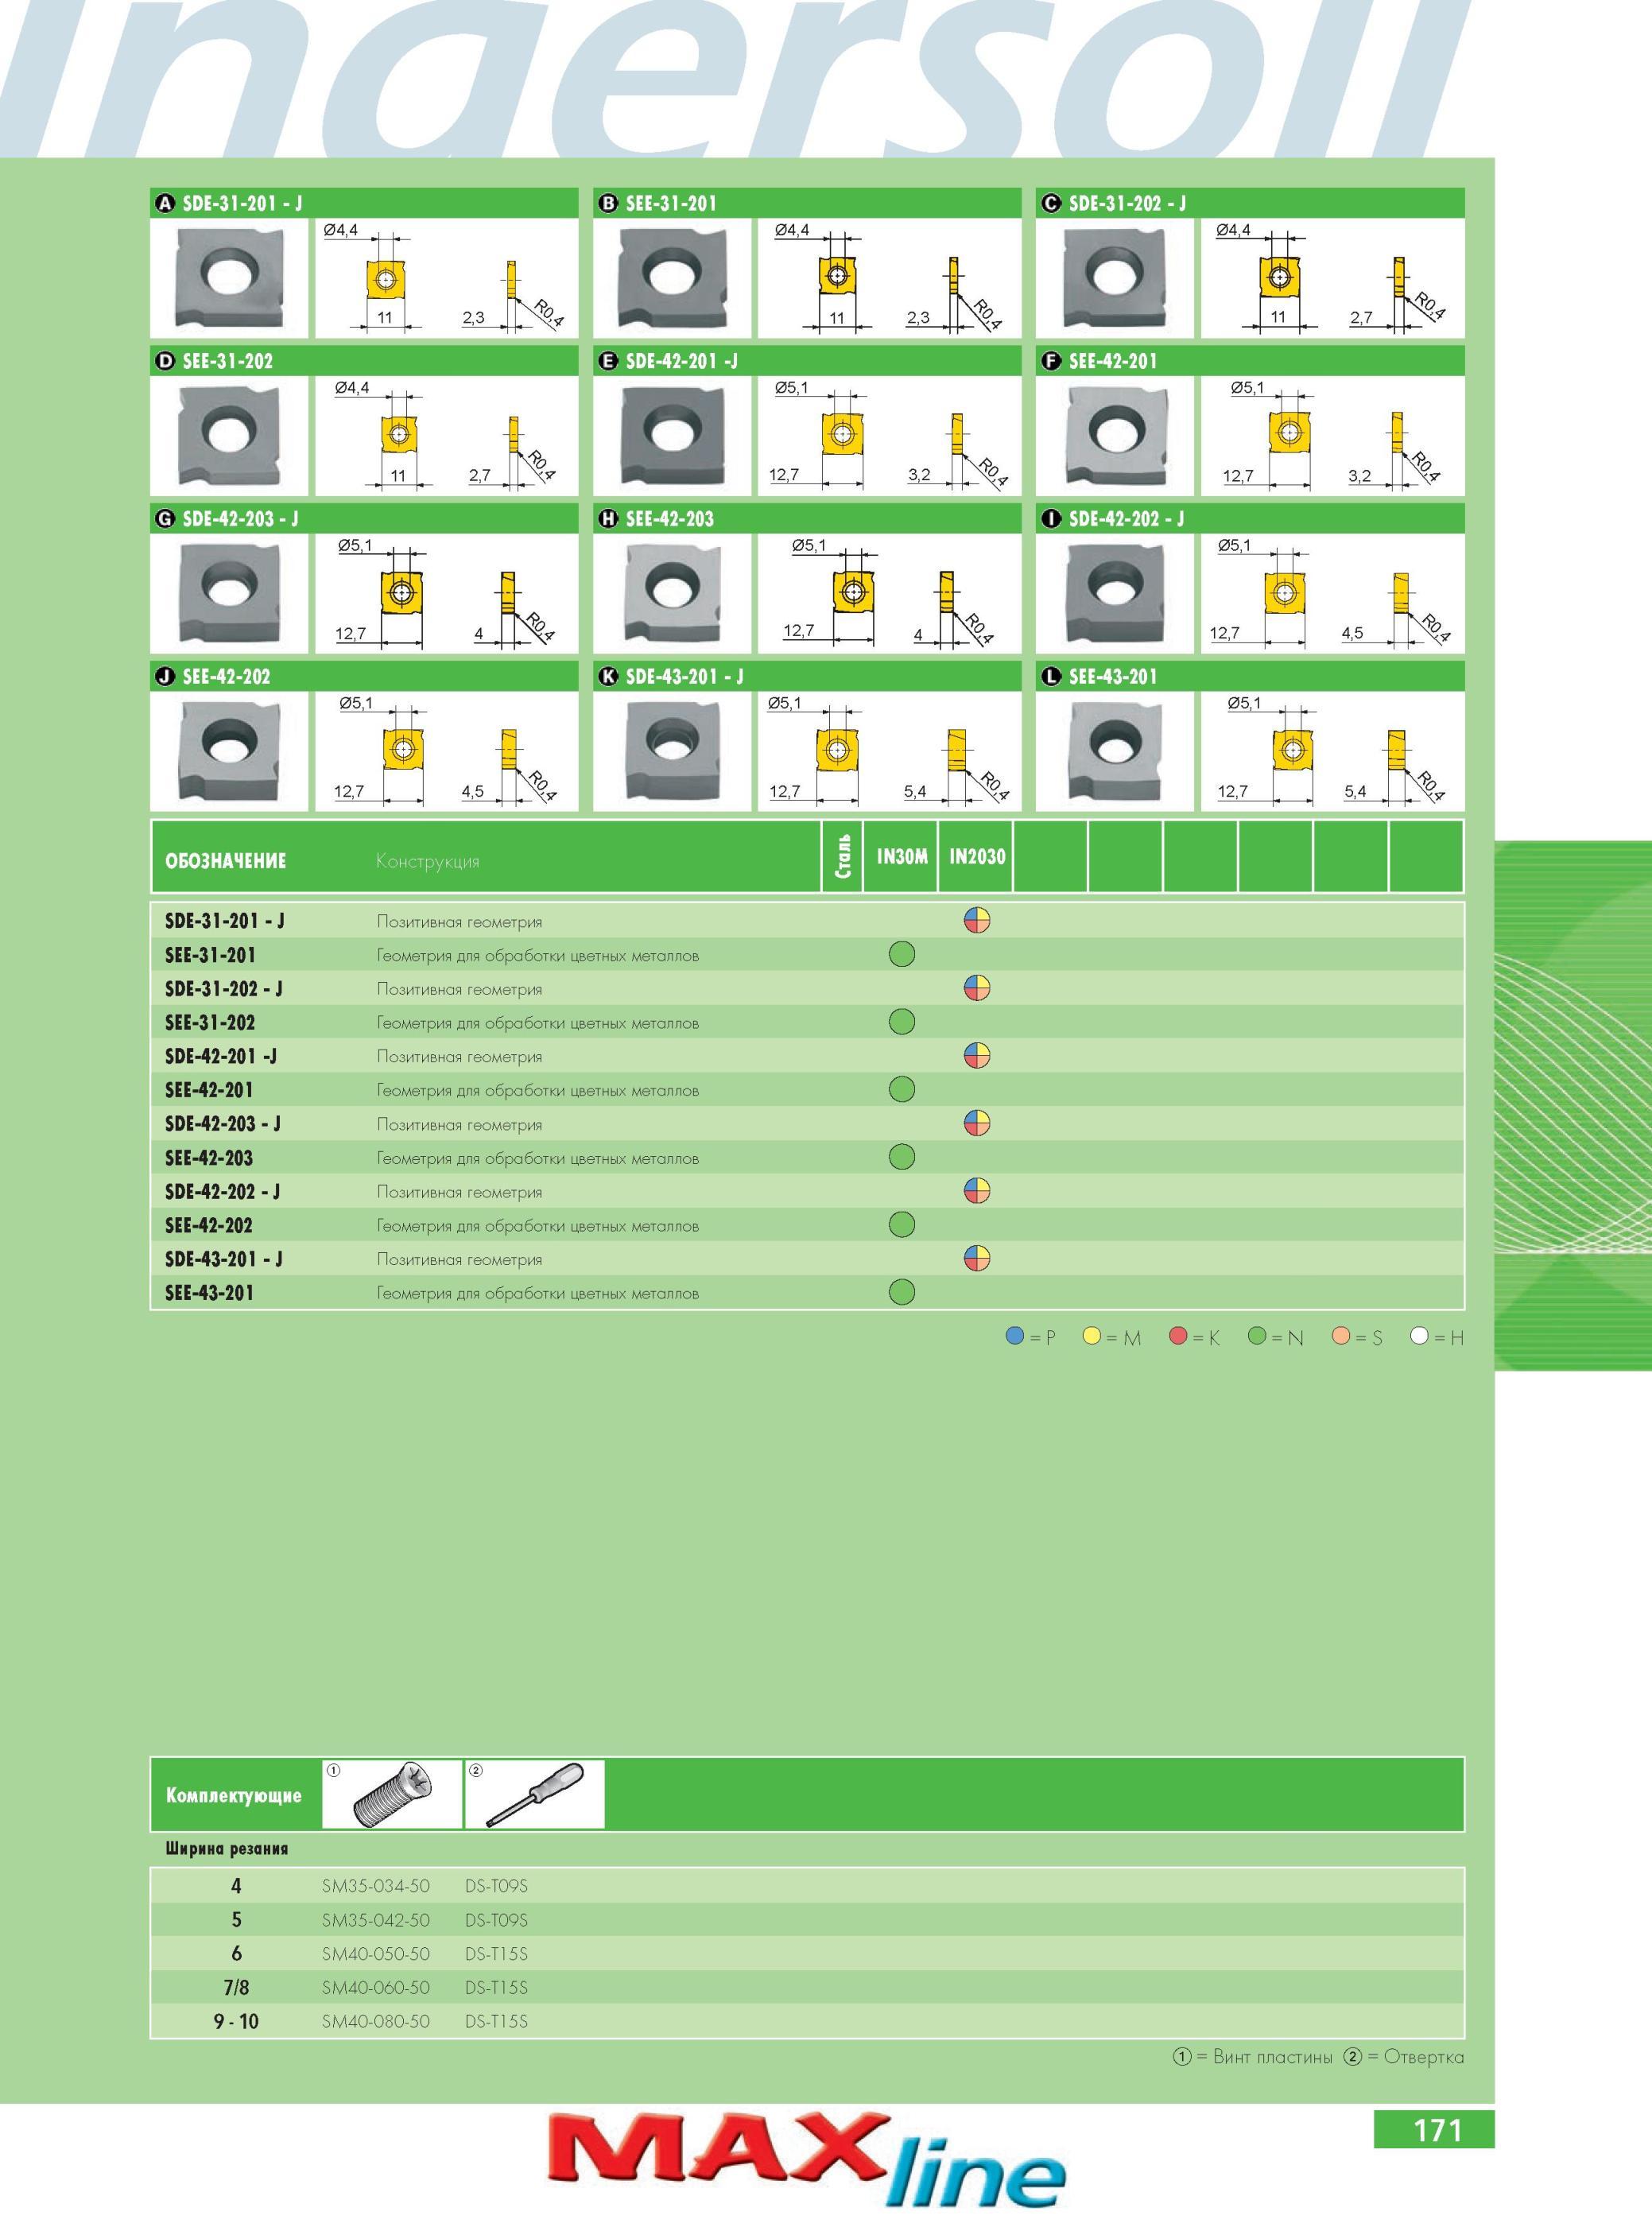View the insert photo in panel F SEE-42-201
Viewport: 1652px width, 2231px height.
point(1115,436)
